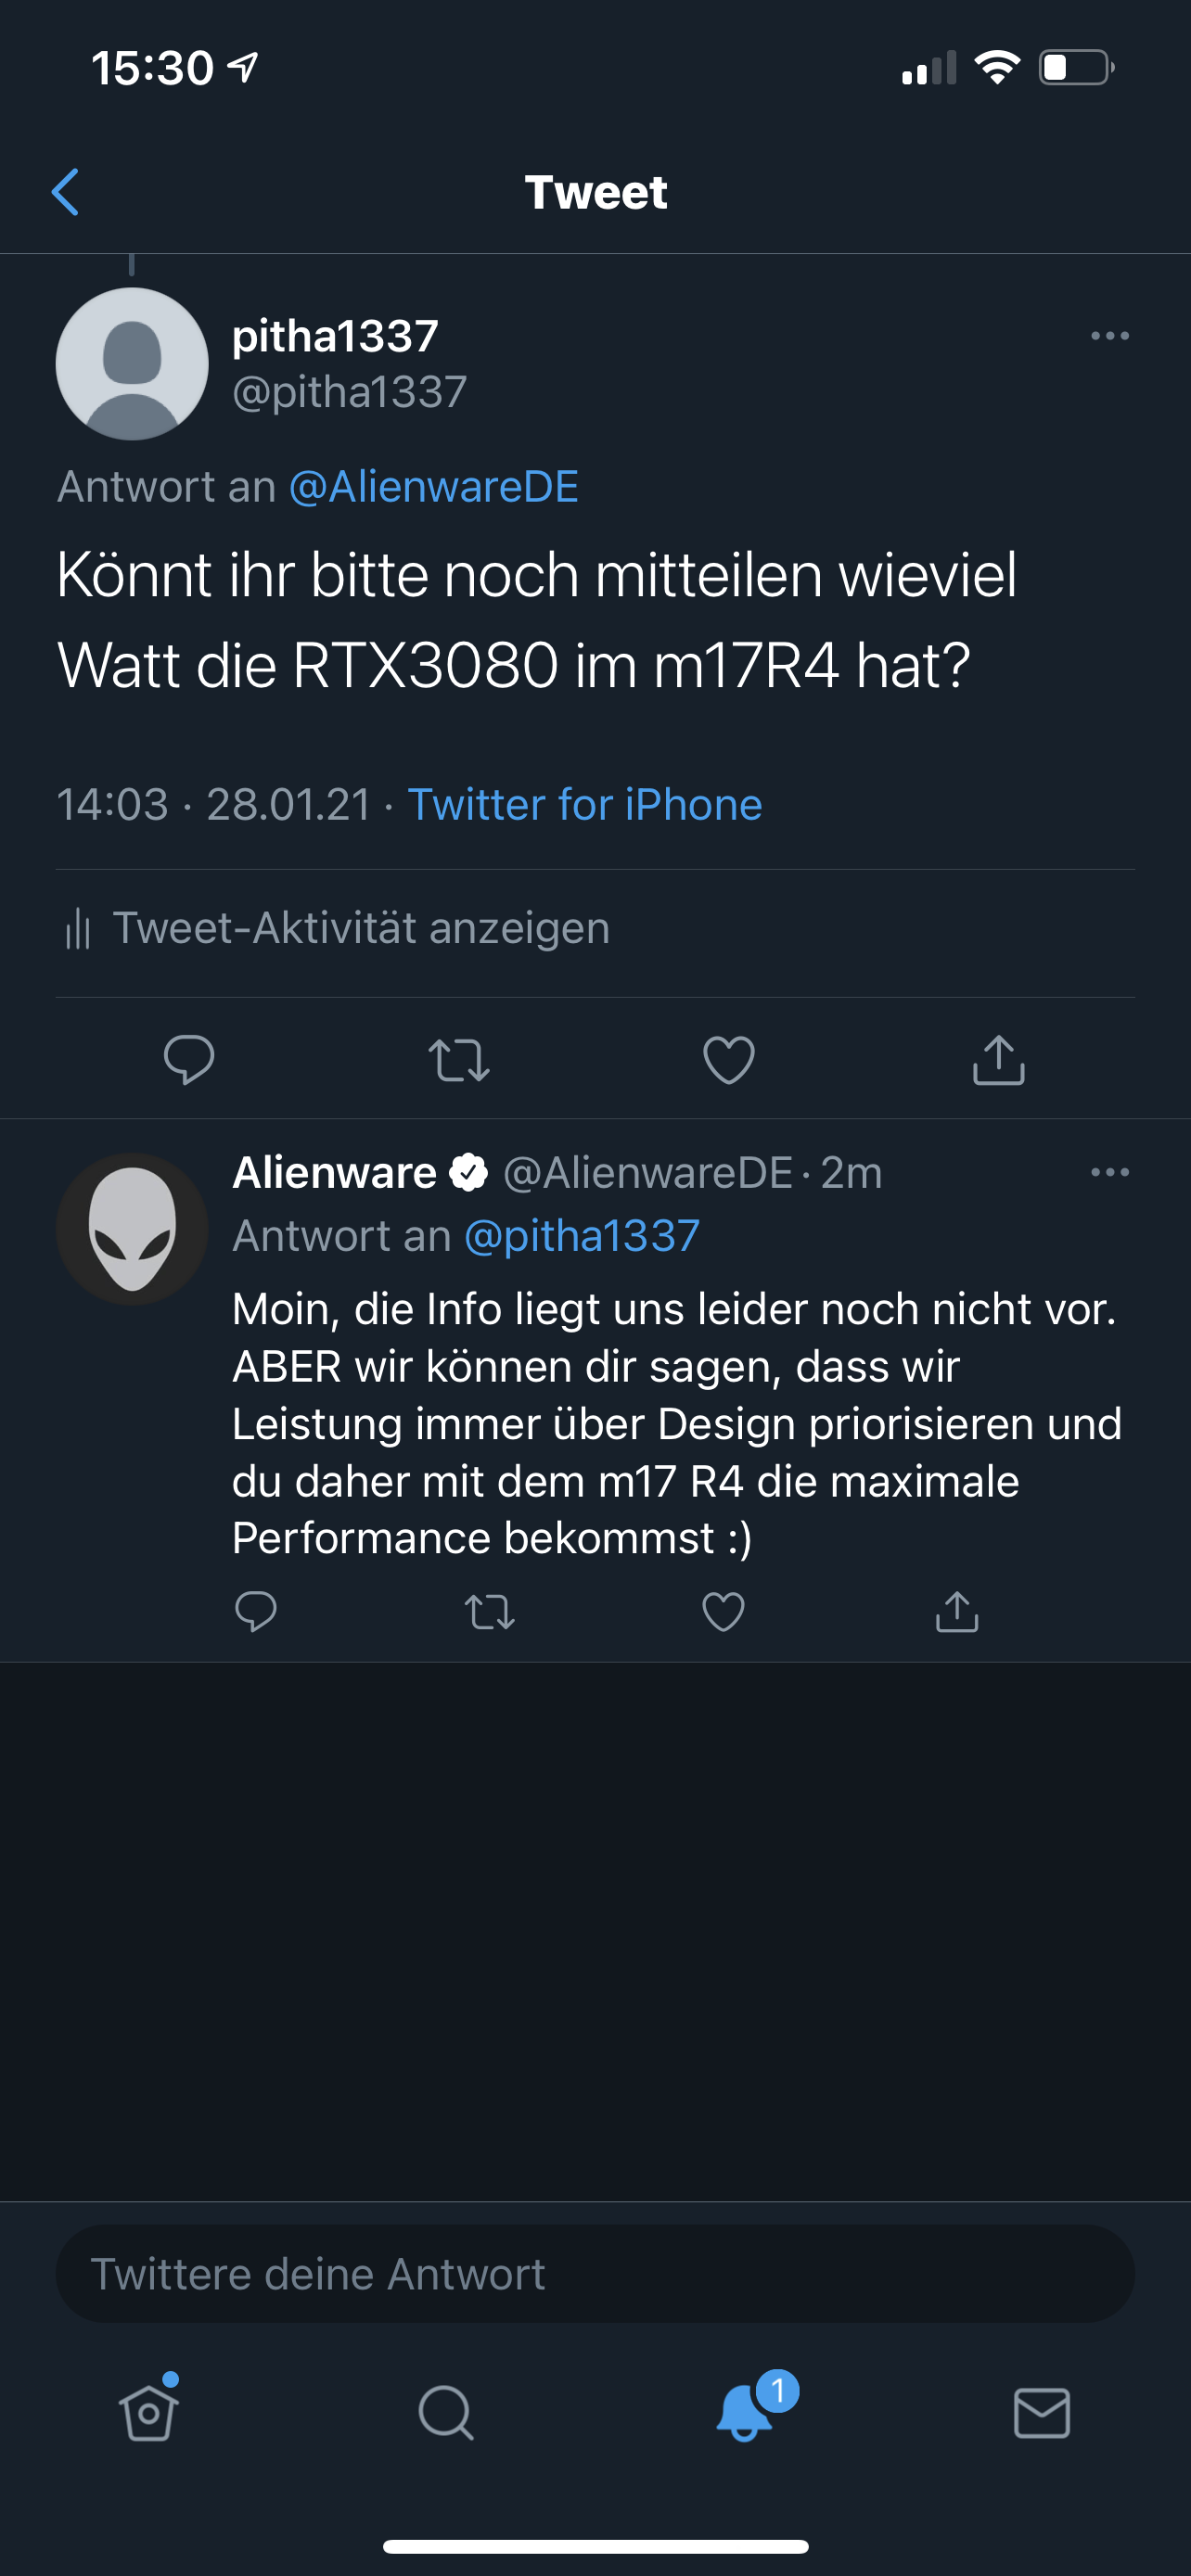Open the @pitha1337 mention in the reply
Viewport: 1191px width, 2576px height.
[x=581, y=1236]
